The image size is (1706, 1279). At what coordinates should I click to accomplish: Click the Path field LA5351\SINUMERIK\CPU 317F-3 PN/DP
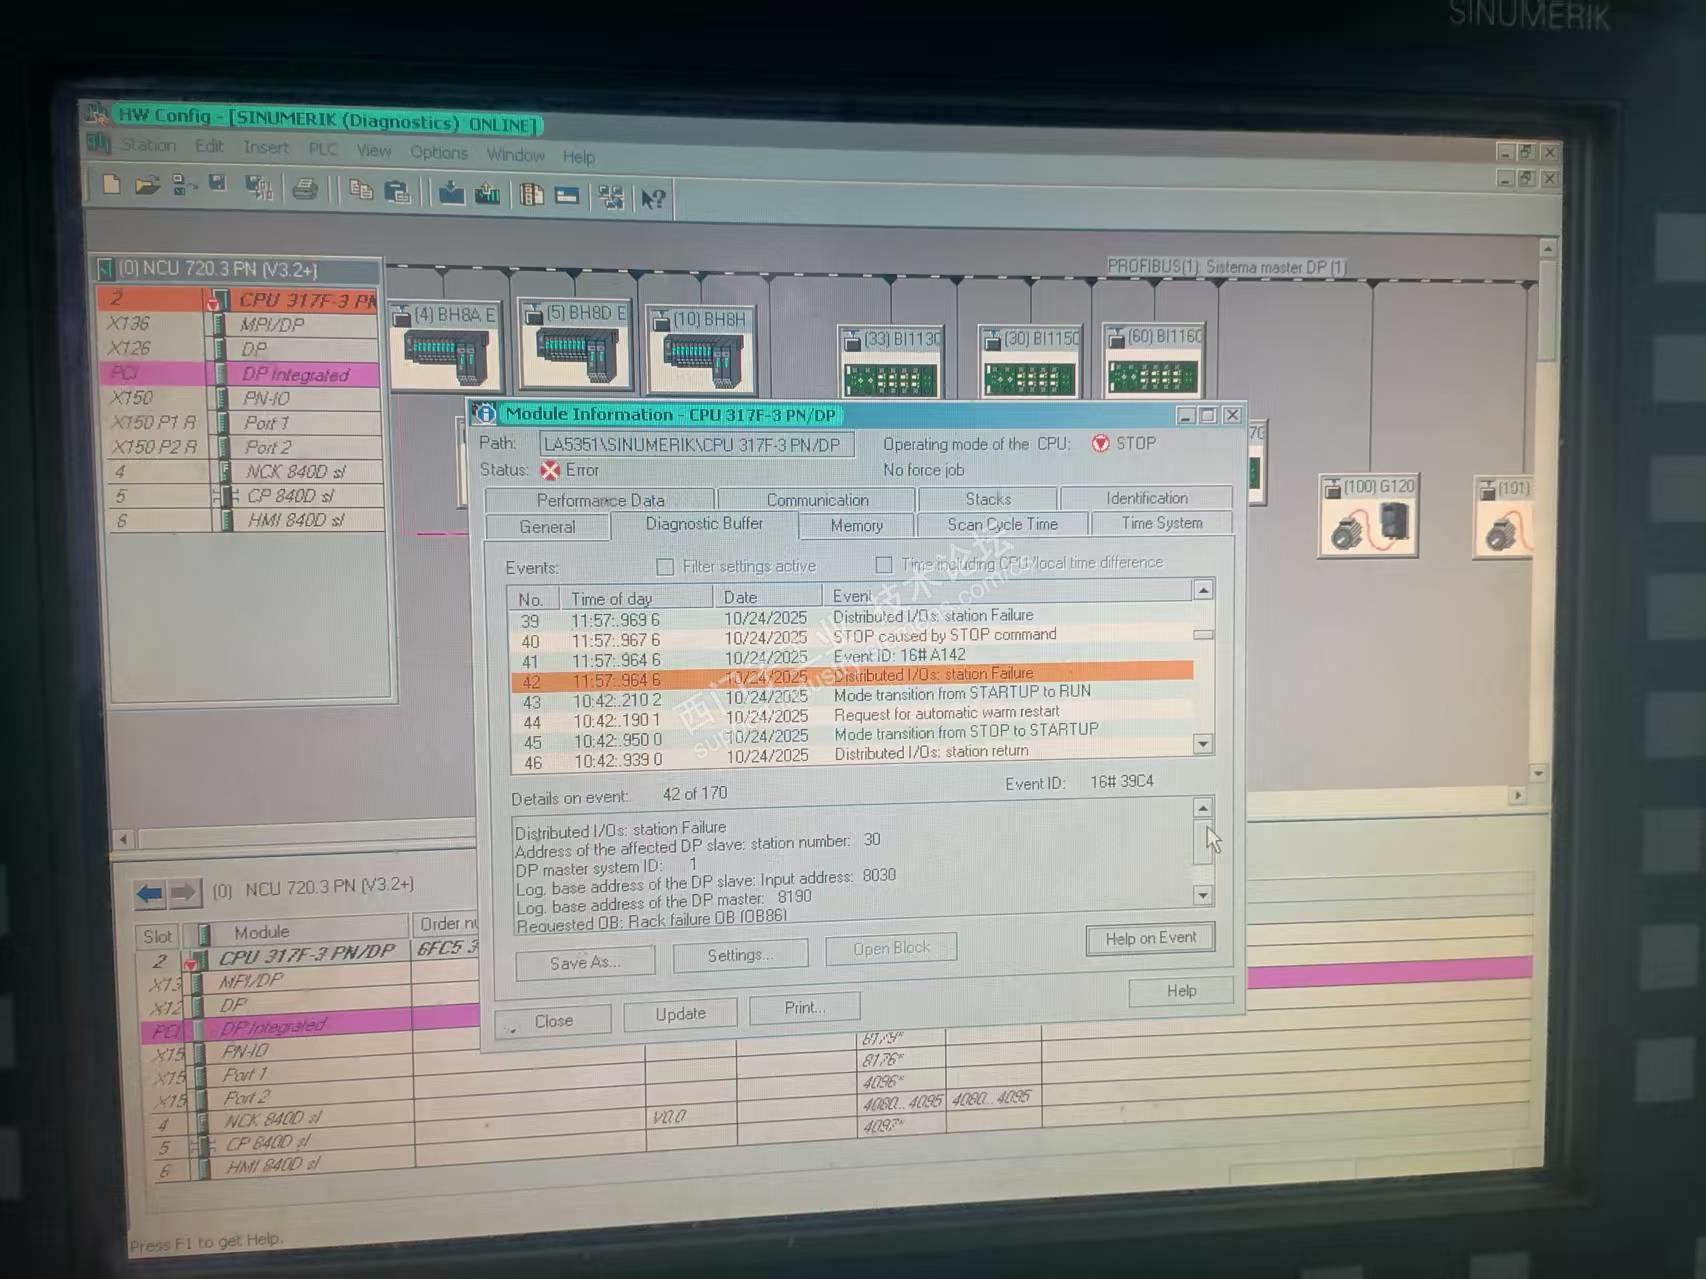pos(696,444)
